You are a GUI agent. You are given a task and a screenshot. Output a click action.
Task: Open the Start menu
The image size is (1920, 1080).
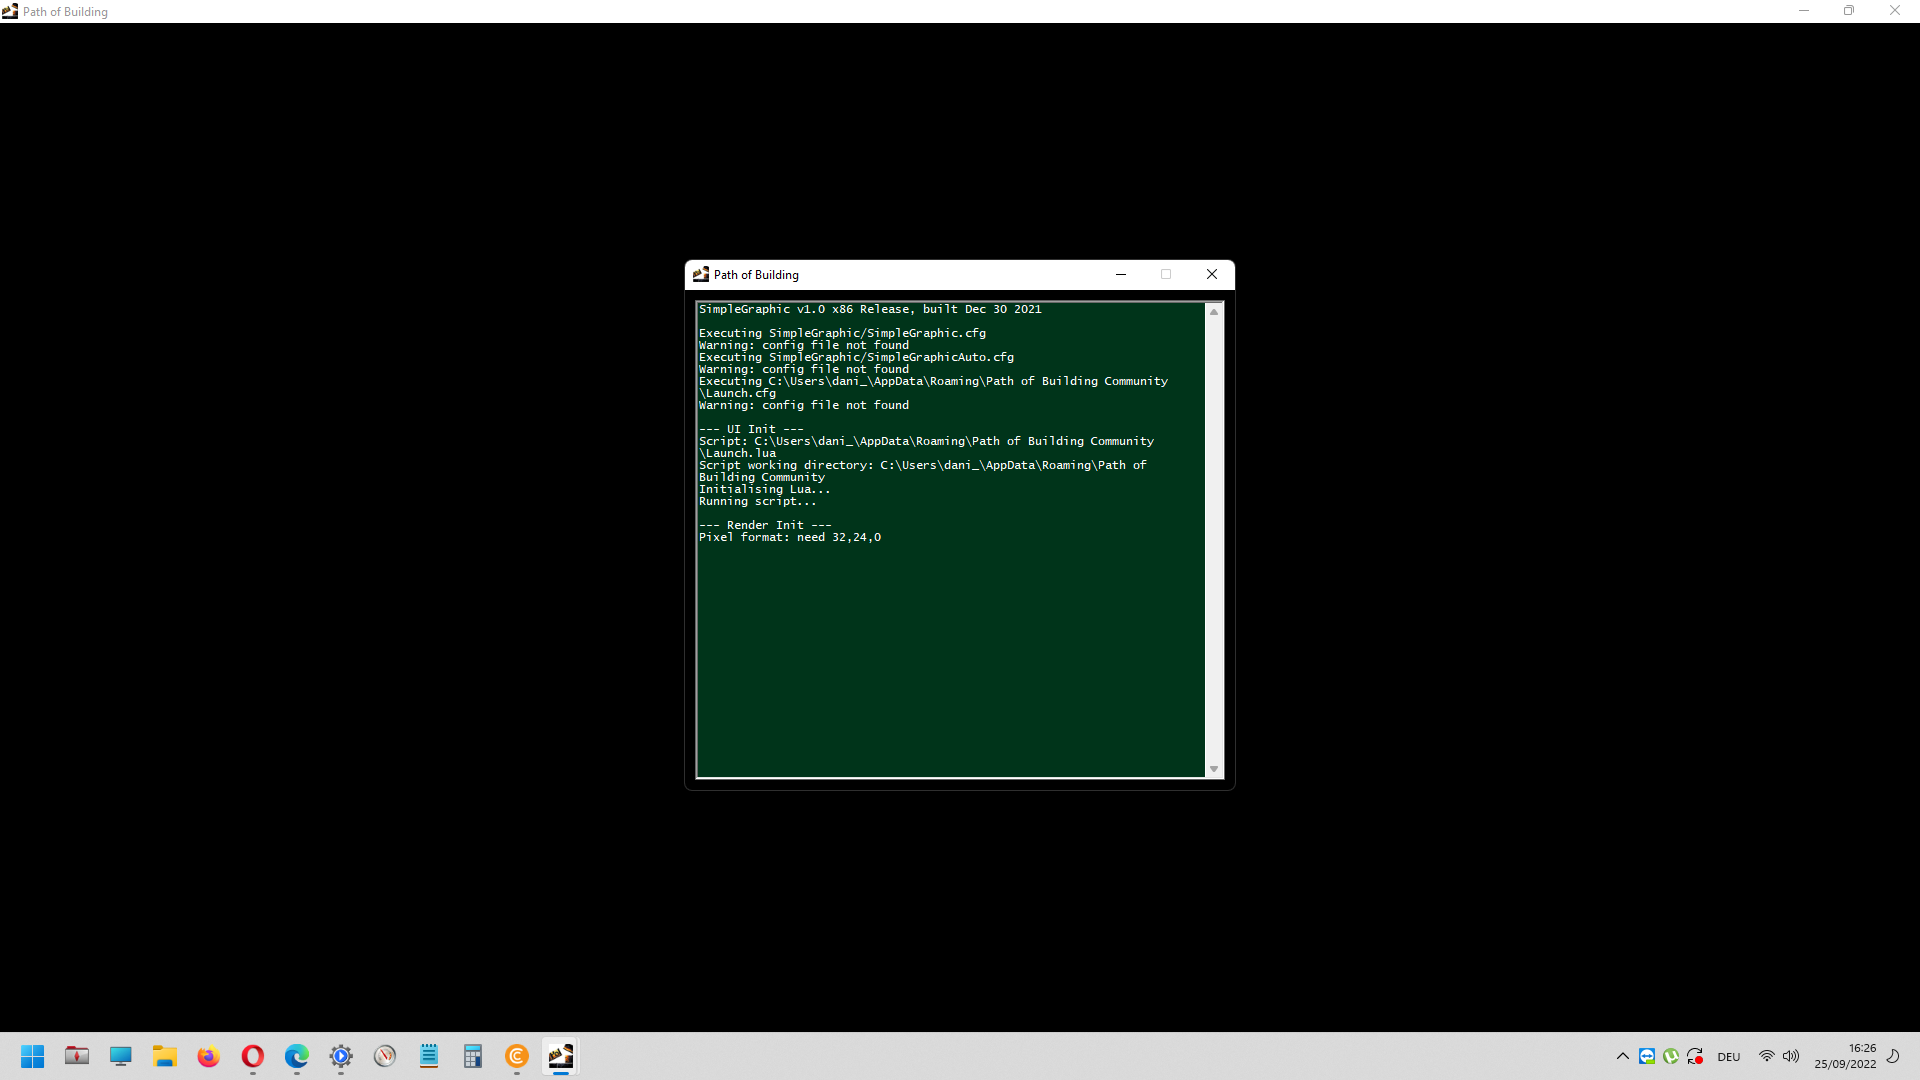click(33, 1056)
